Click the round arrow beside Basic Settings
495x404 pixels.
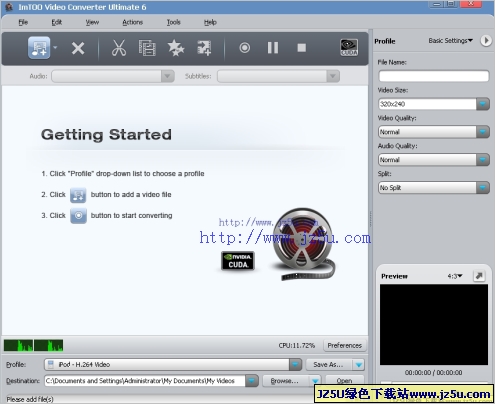click(486, 41)
